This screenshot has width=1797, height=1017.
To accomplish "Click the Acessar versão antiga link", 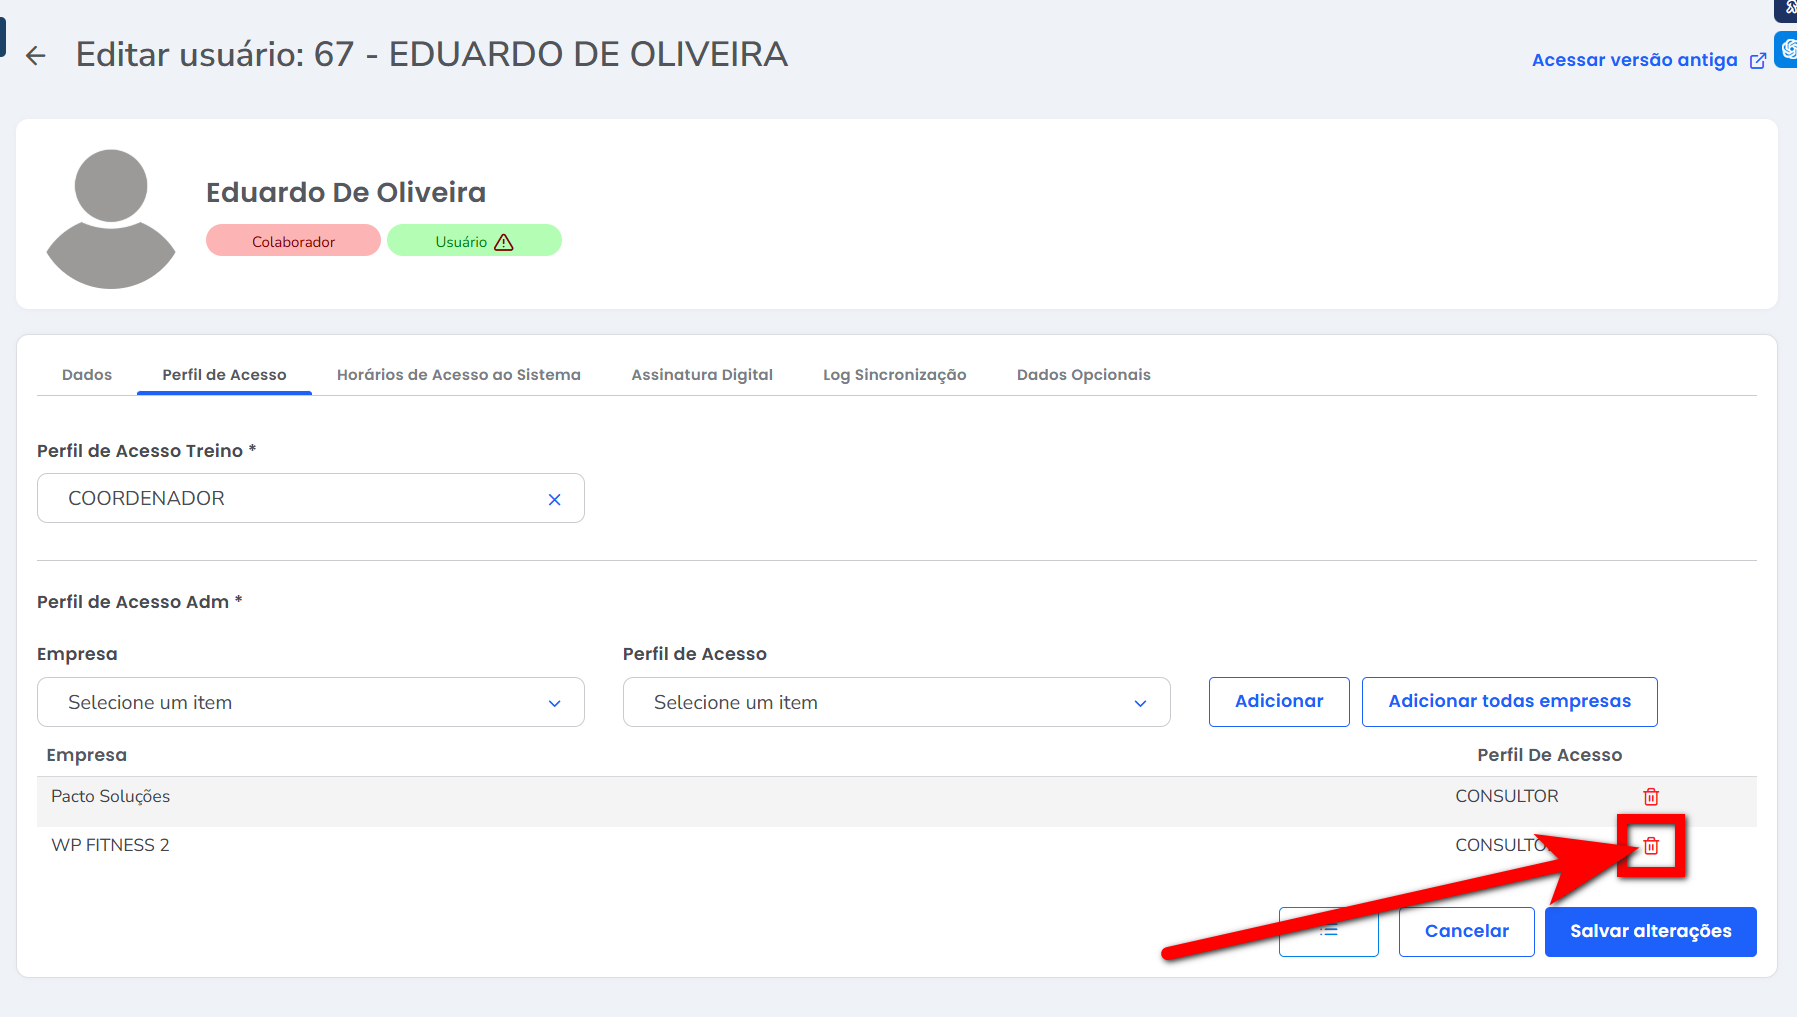I will coord(1634,60).
